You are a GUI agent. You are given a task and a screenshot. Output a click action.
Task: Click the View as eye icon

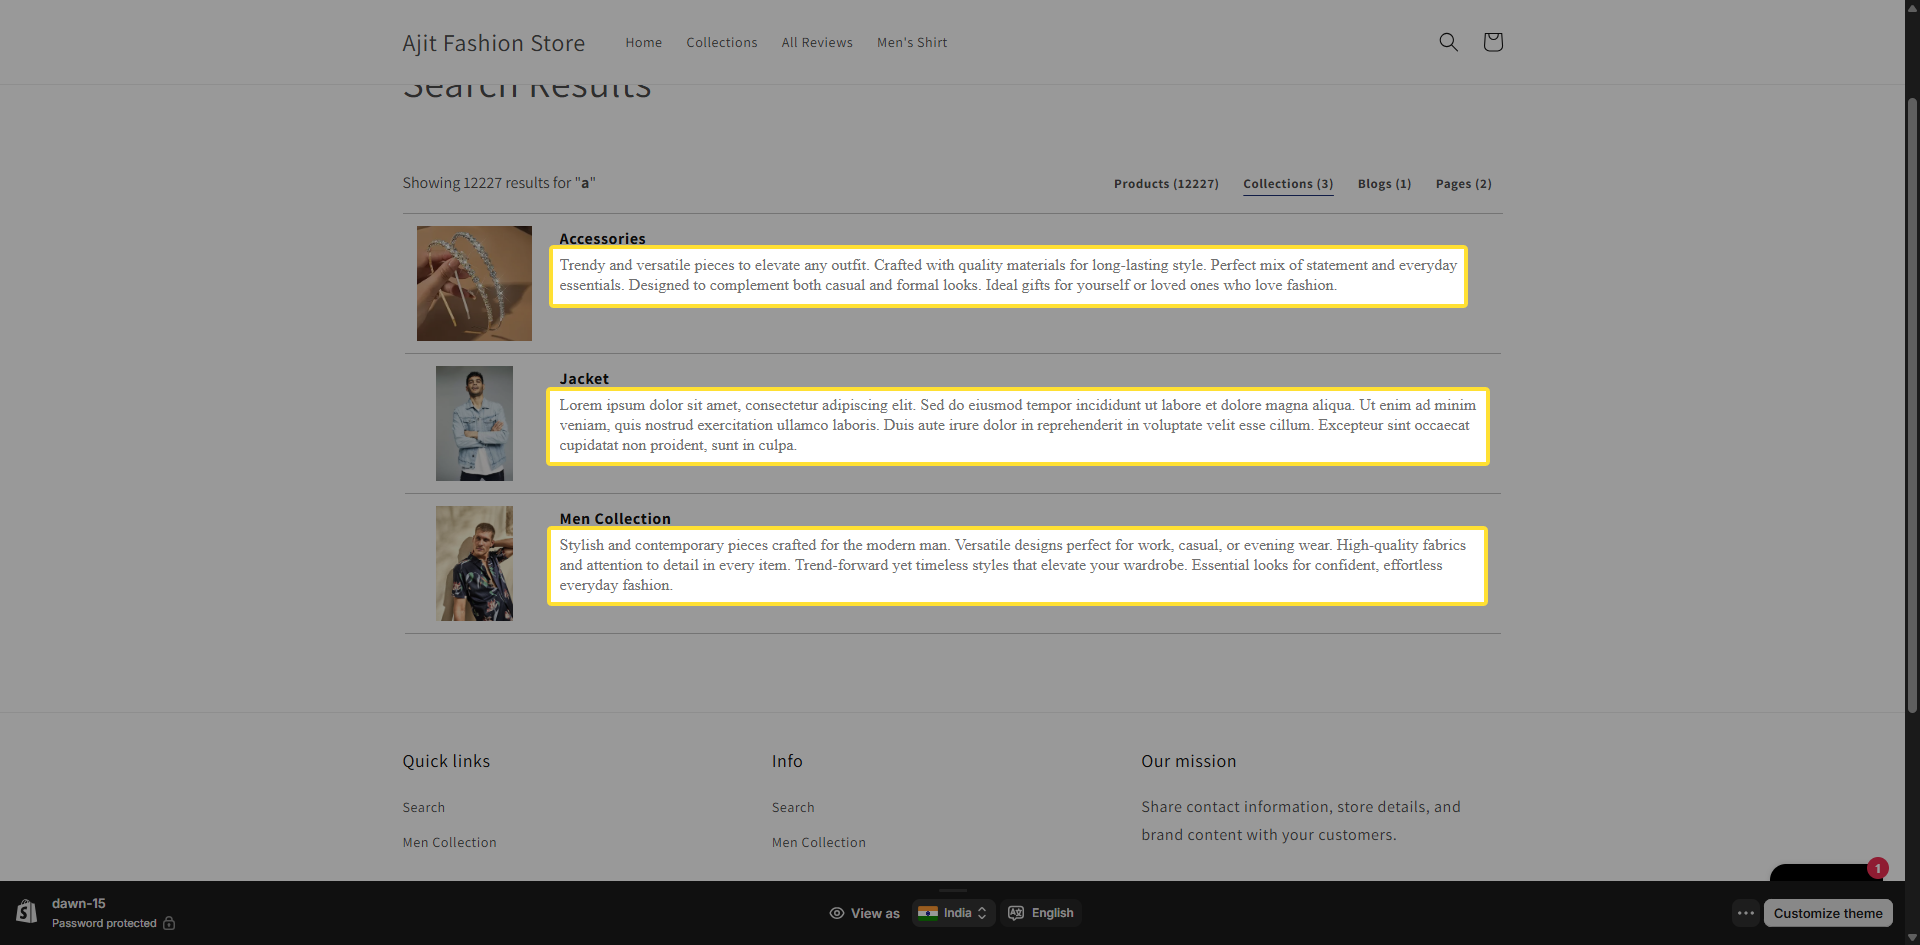click(837, 913)
